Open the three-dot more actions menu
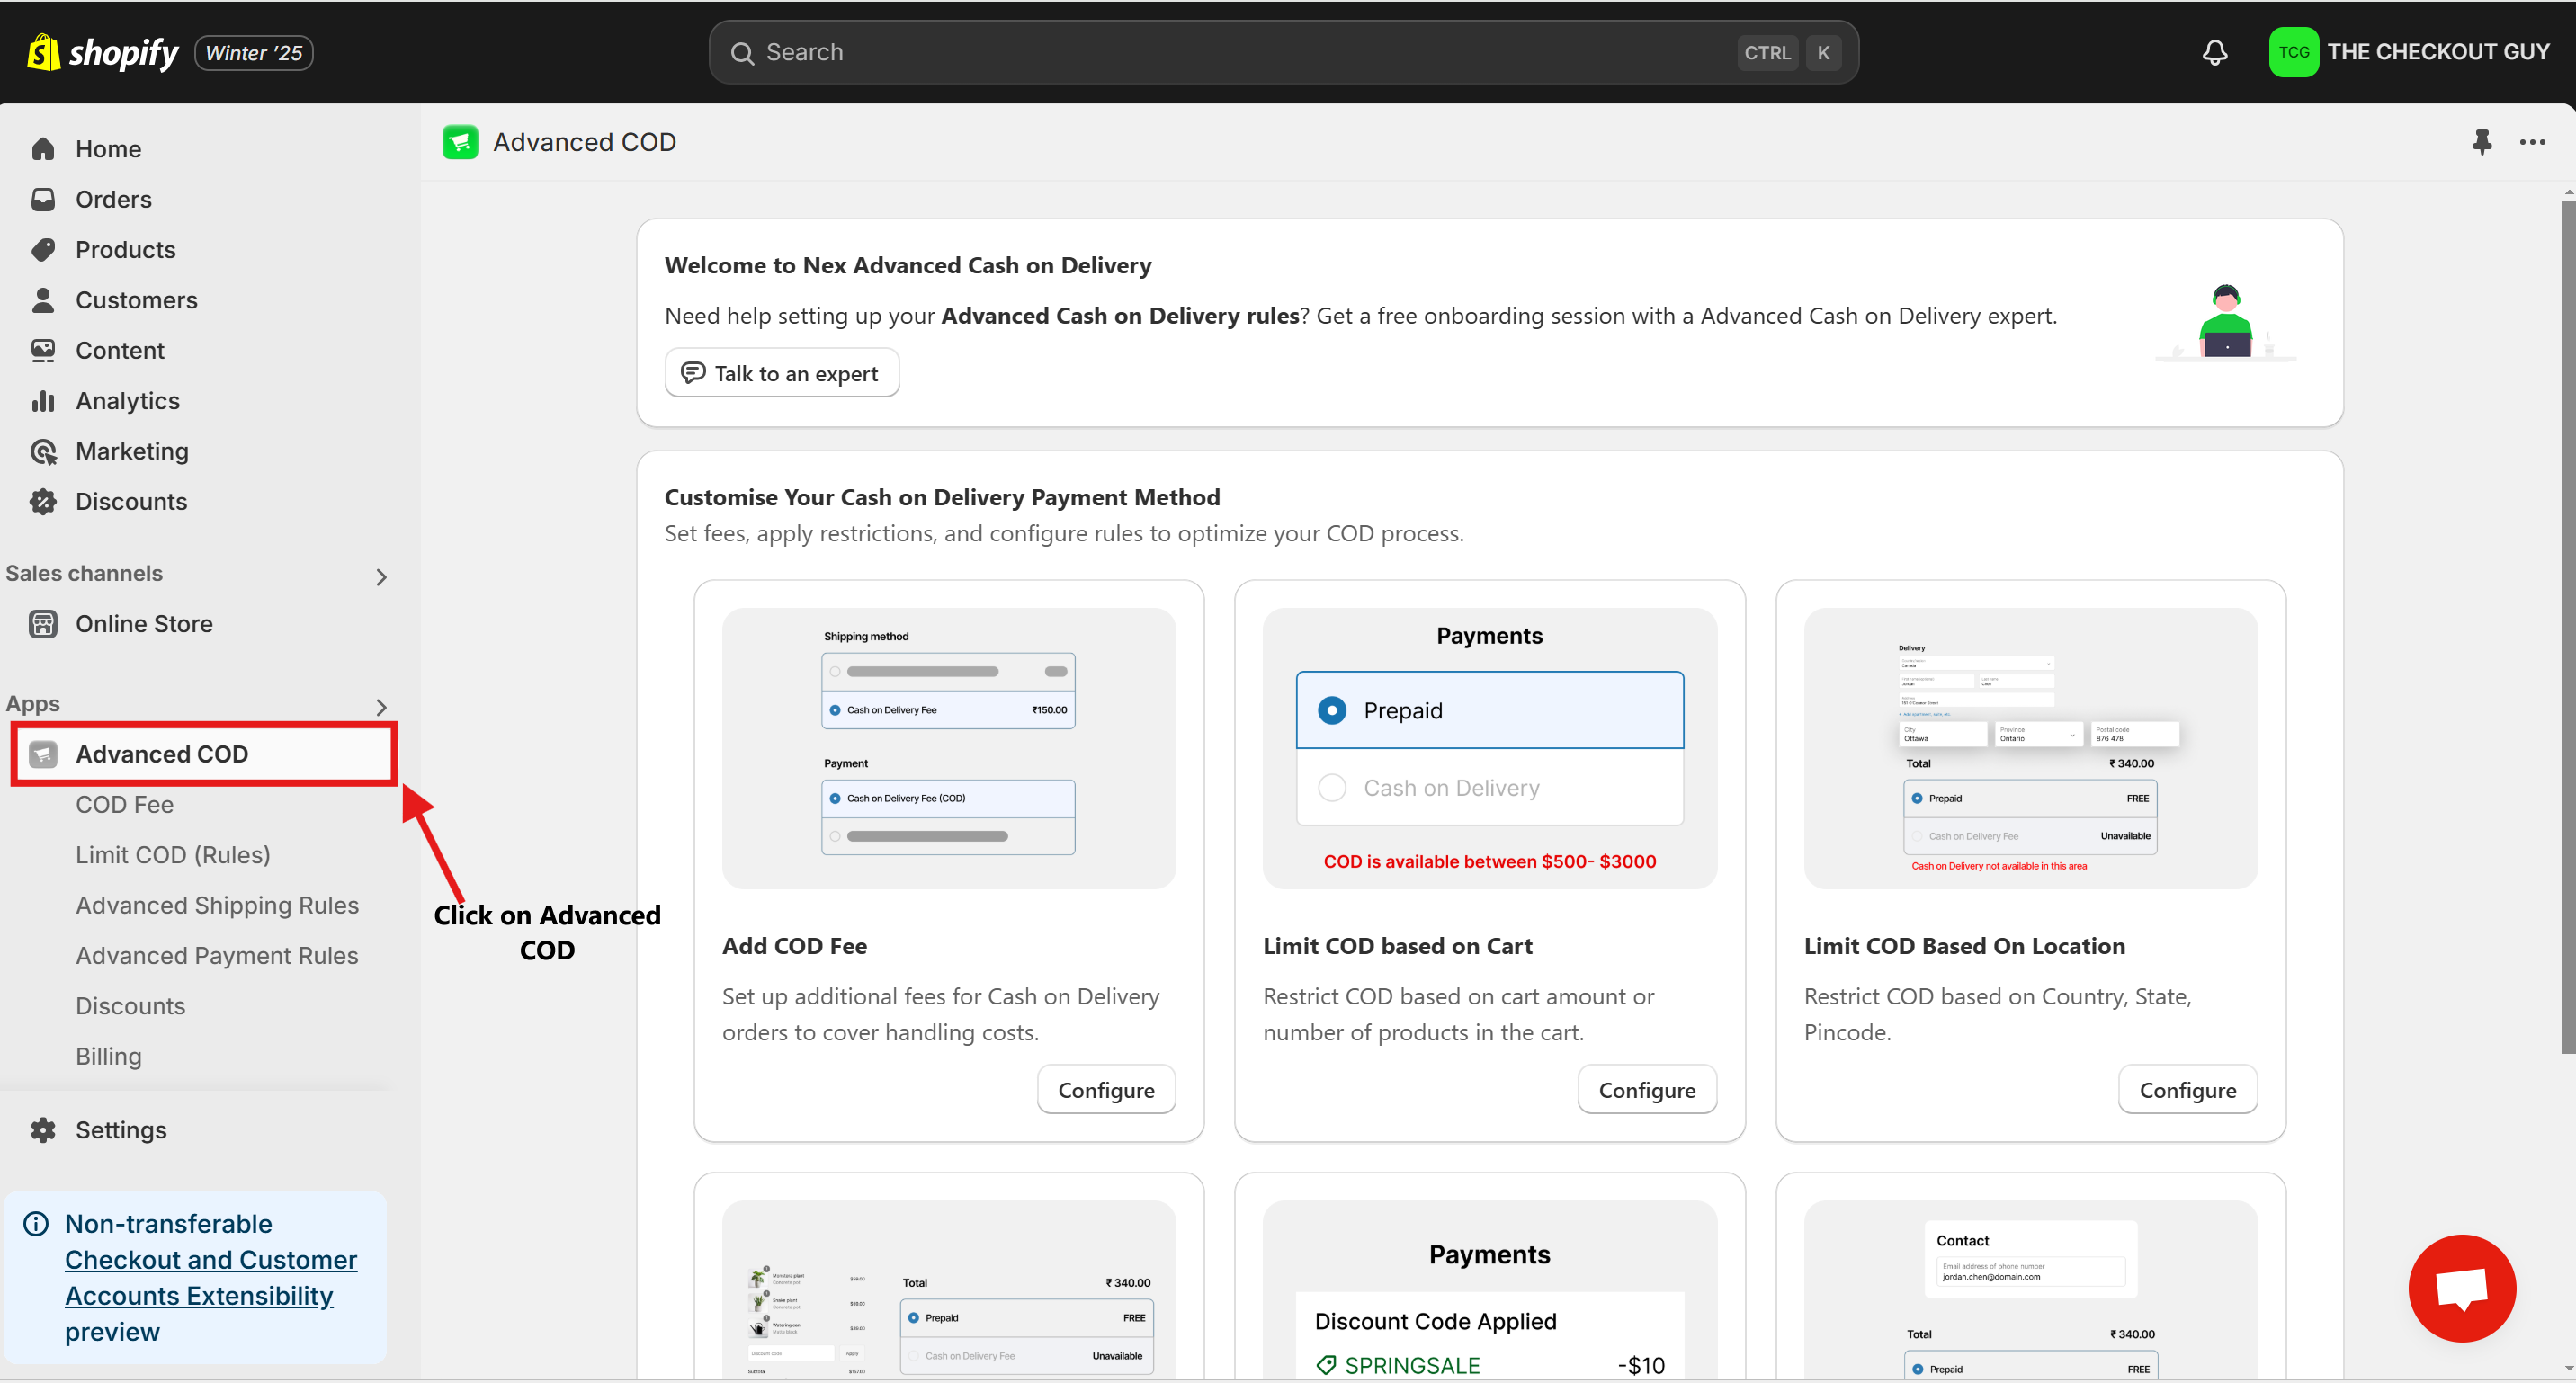2576x1383 pixels. point(2532,142)
